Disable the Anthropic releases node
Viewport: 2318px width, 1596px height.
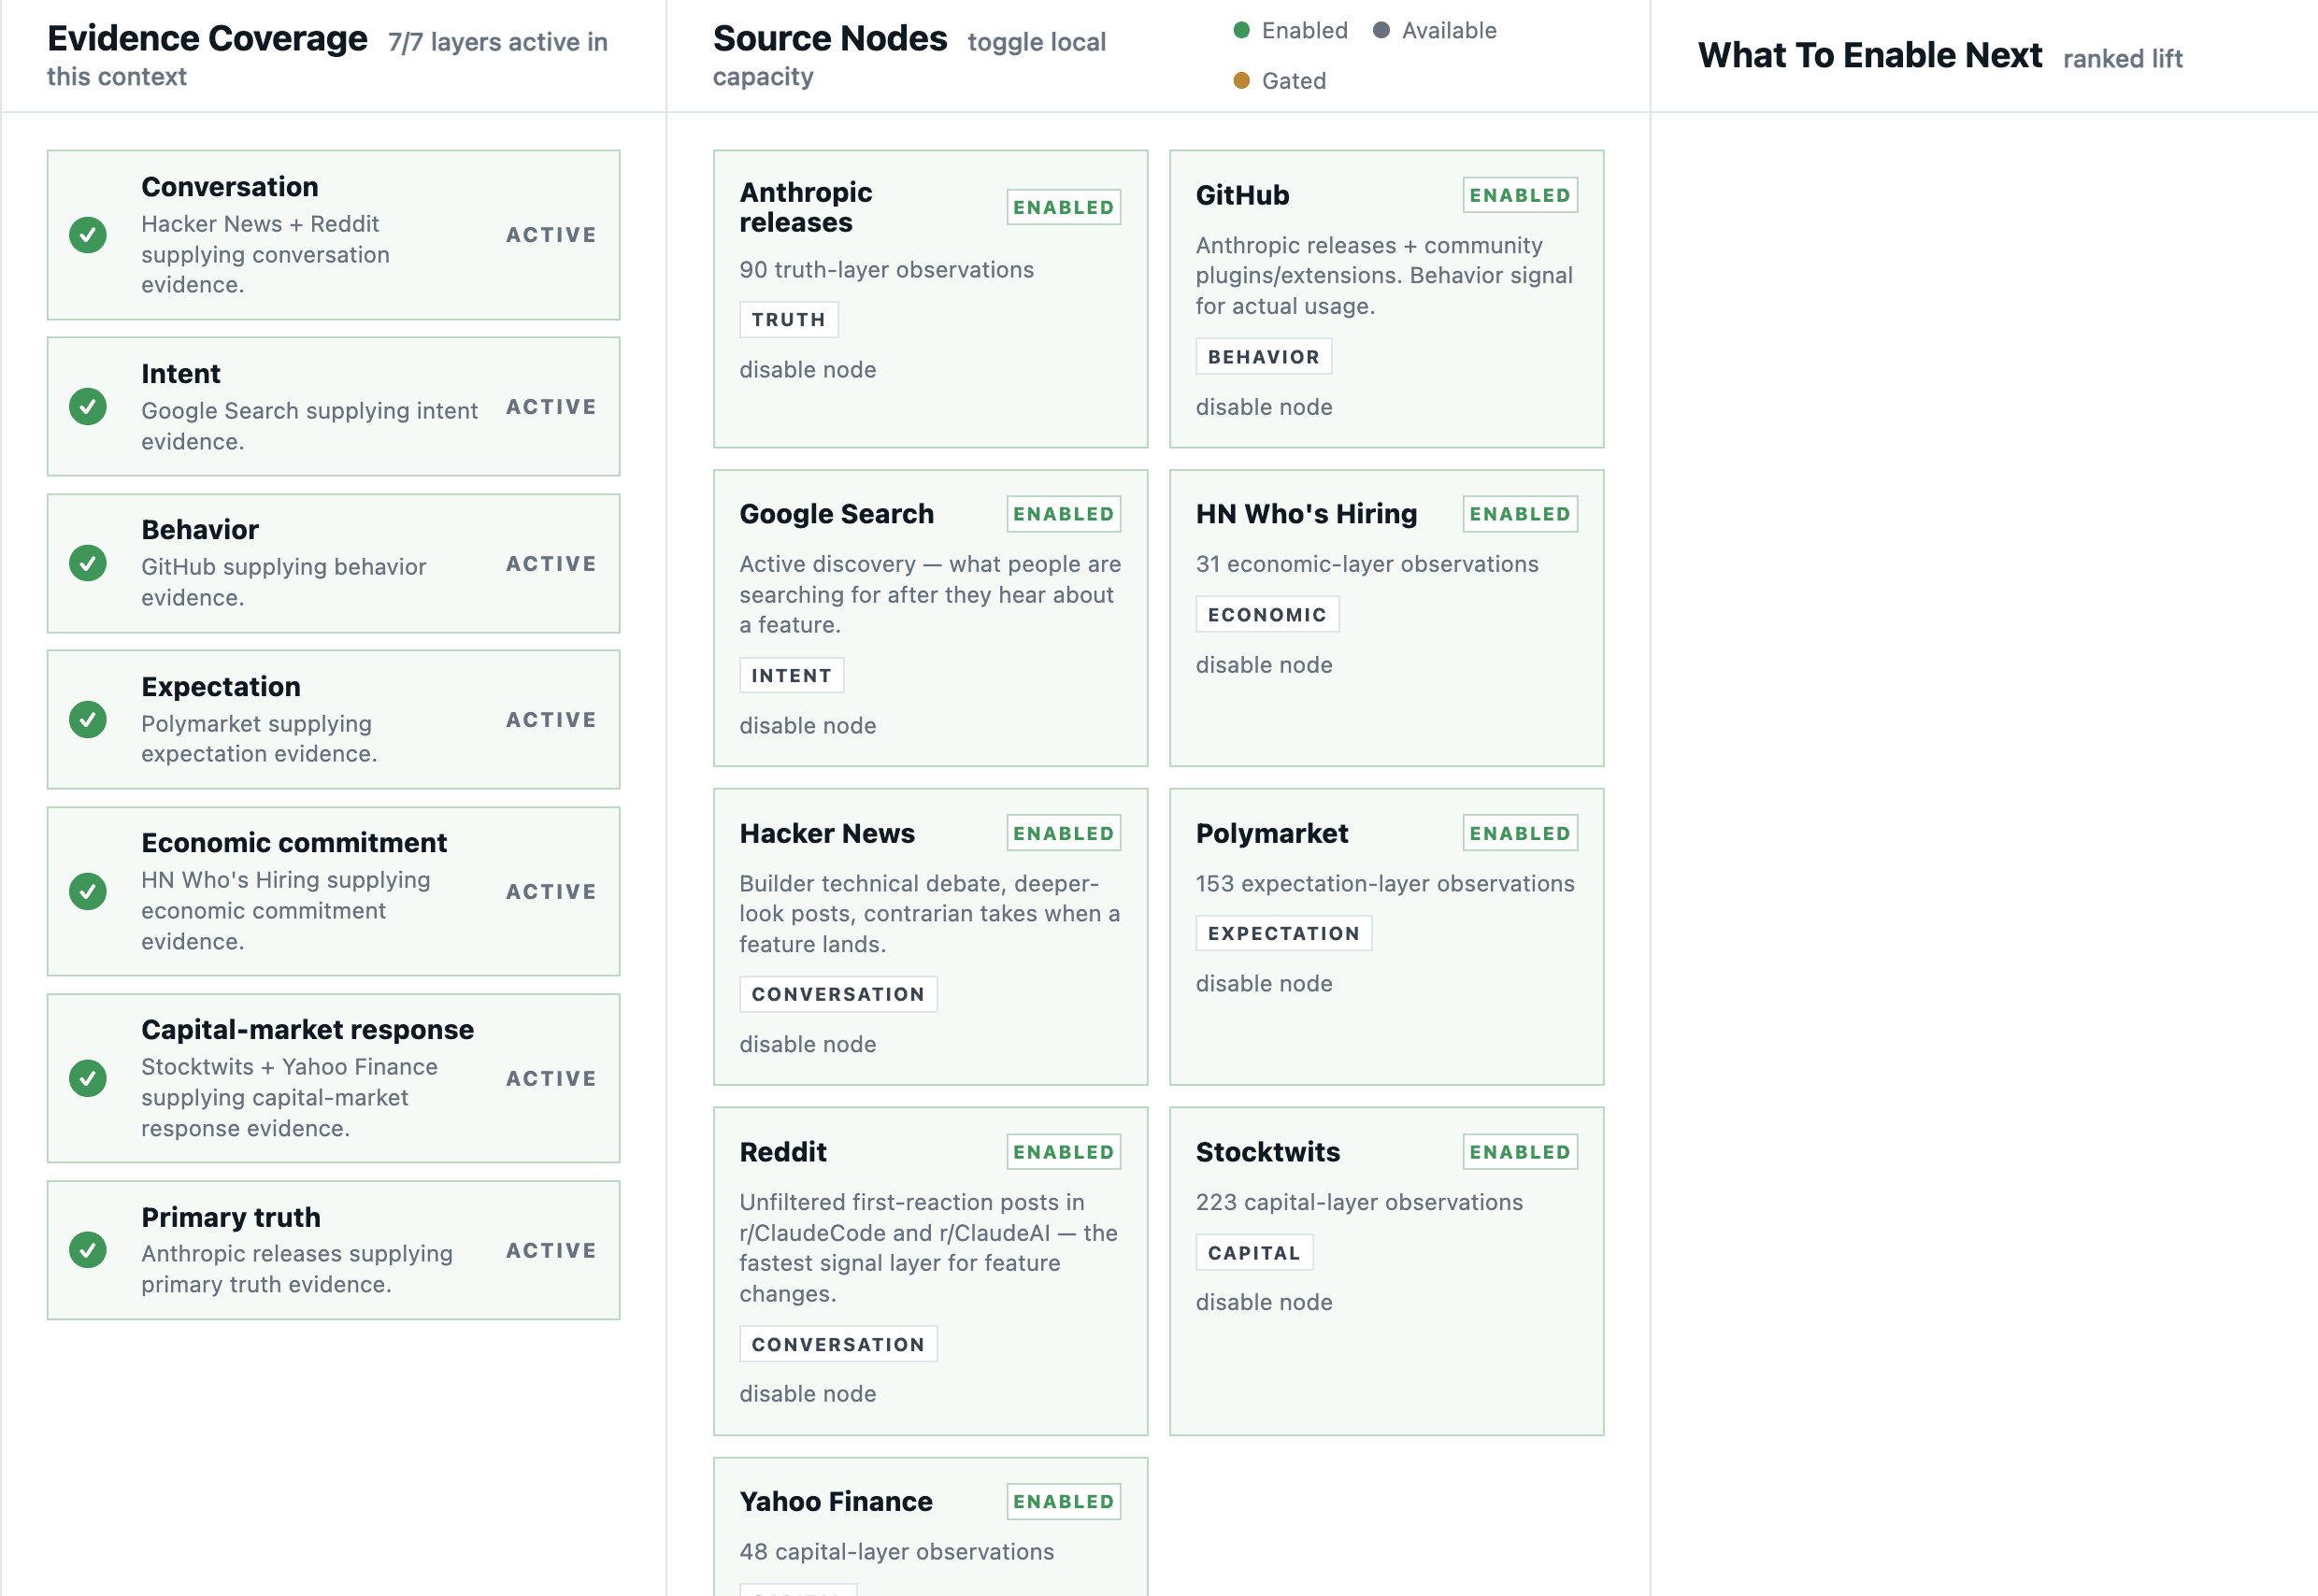click(808, 370)
